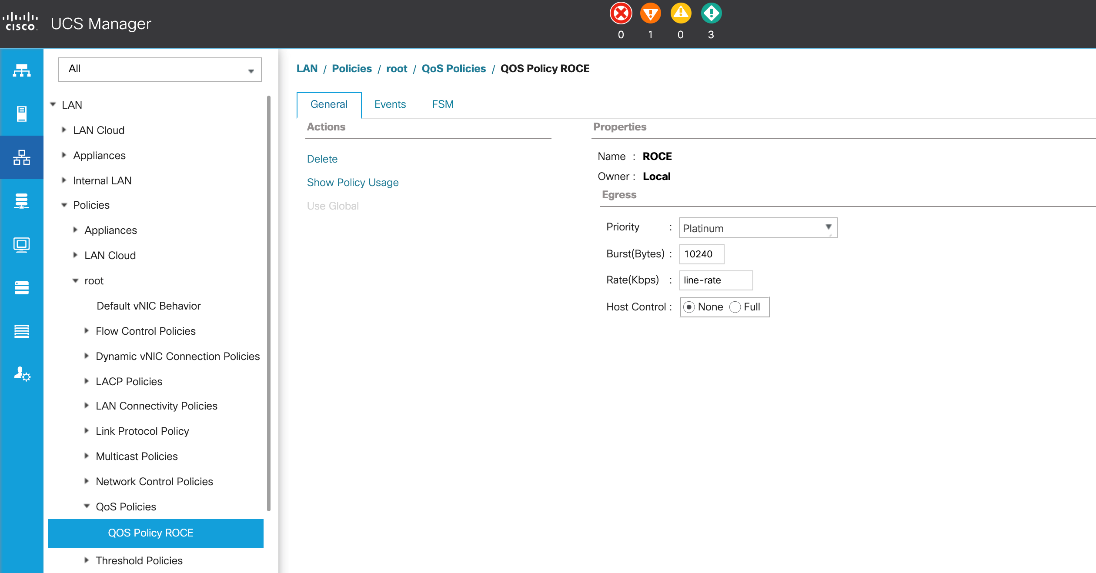1096x573 pixels.
Task: Select Network Control Policies label
Action: tap(154, 481)
